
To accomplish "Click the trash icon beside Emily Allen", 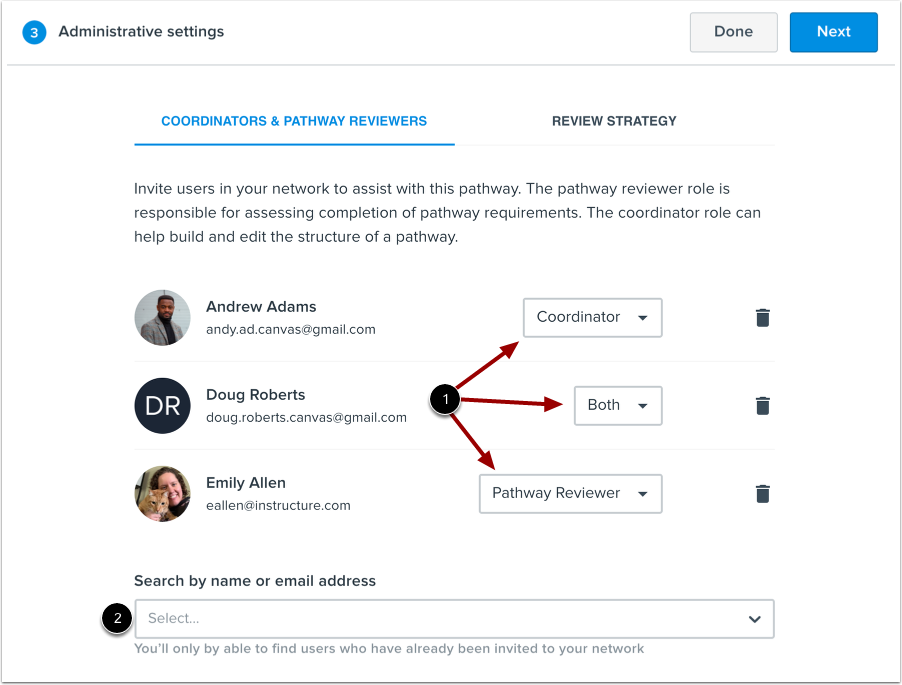I will [x=763, y=493].
